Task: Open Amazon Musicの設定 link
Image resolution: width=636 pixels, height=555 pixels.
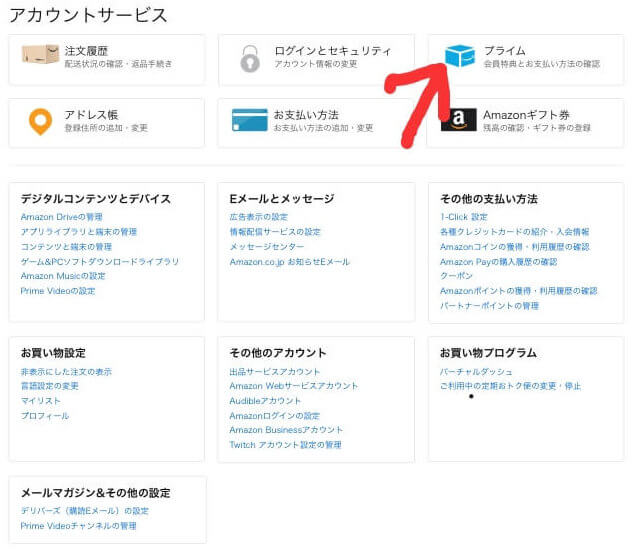Action: (x=63, y=276)
